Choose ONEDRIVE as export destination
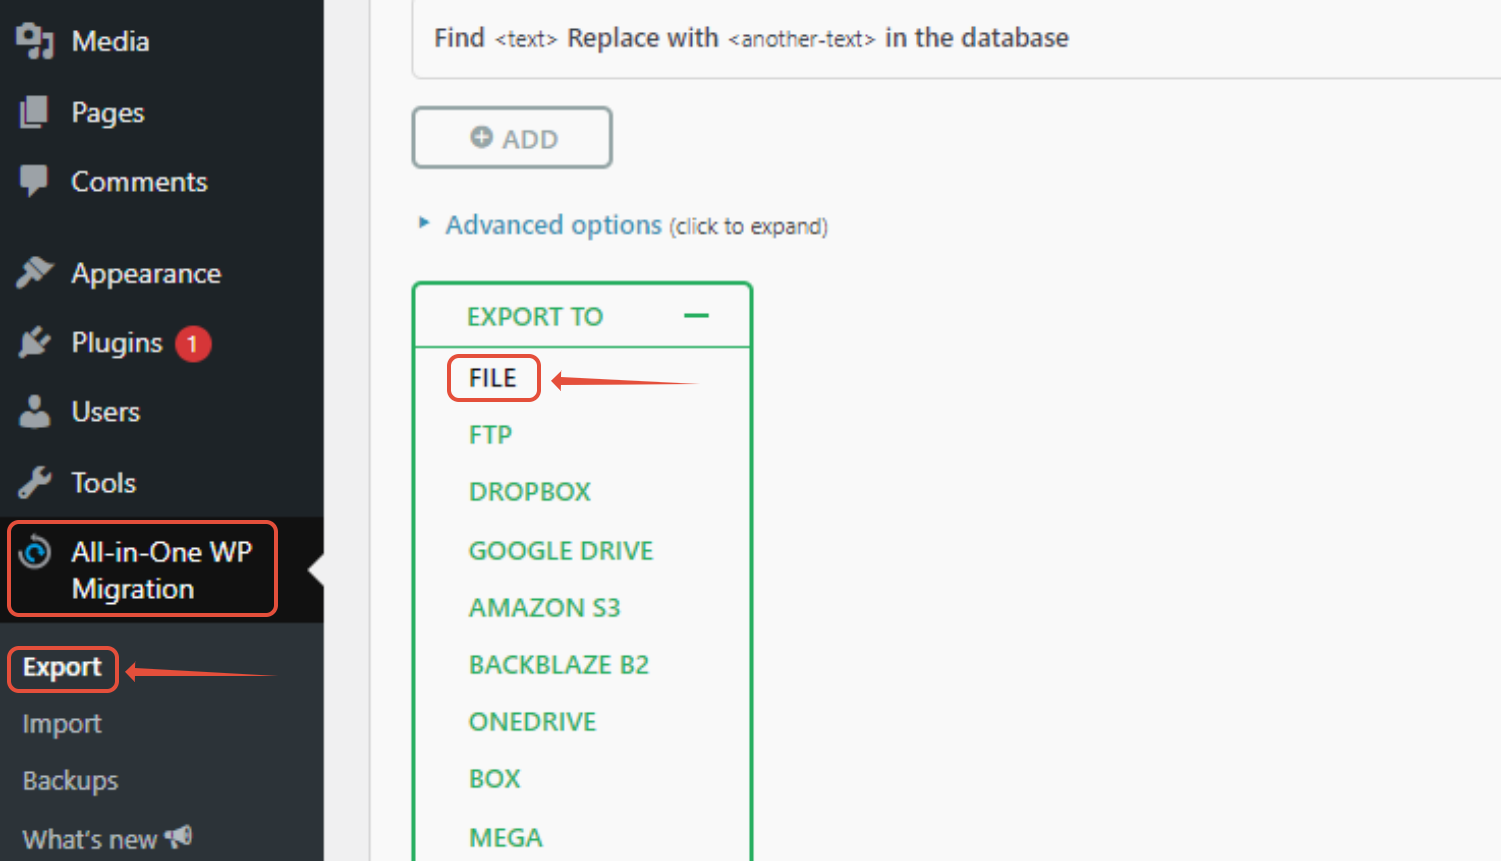 (533, 722)
